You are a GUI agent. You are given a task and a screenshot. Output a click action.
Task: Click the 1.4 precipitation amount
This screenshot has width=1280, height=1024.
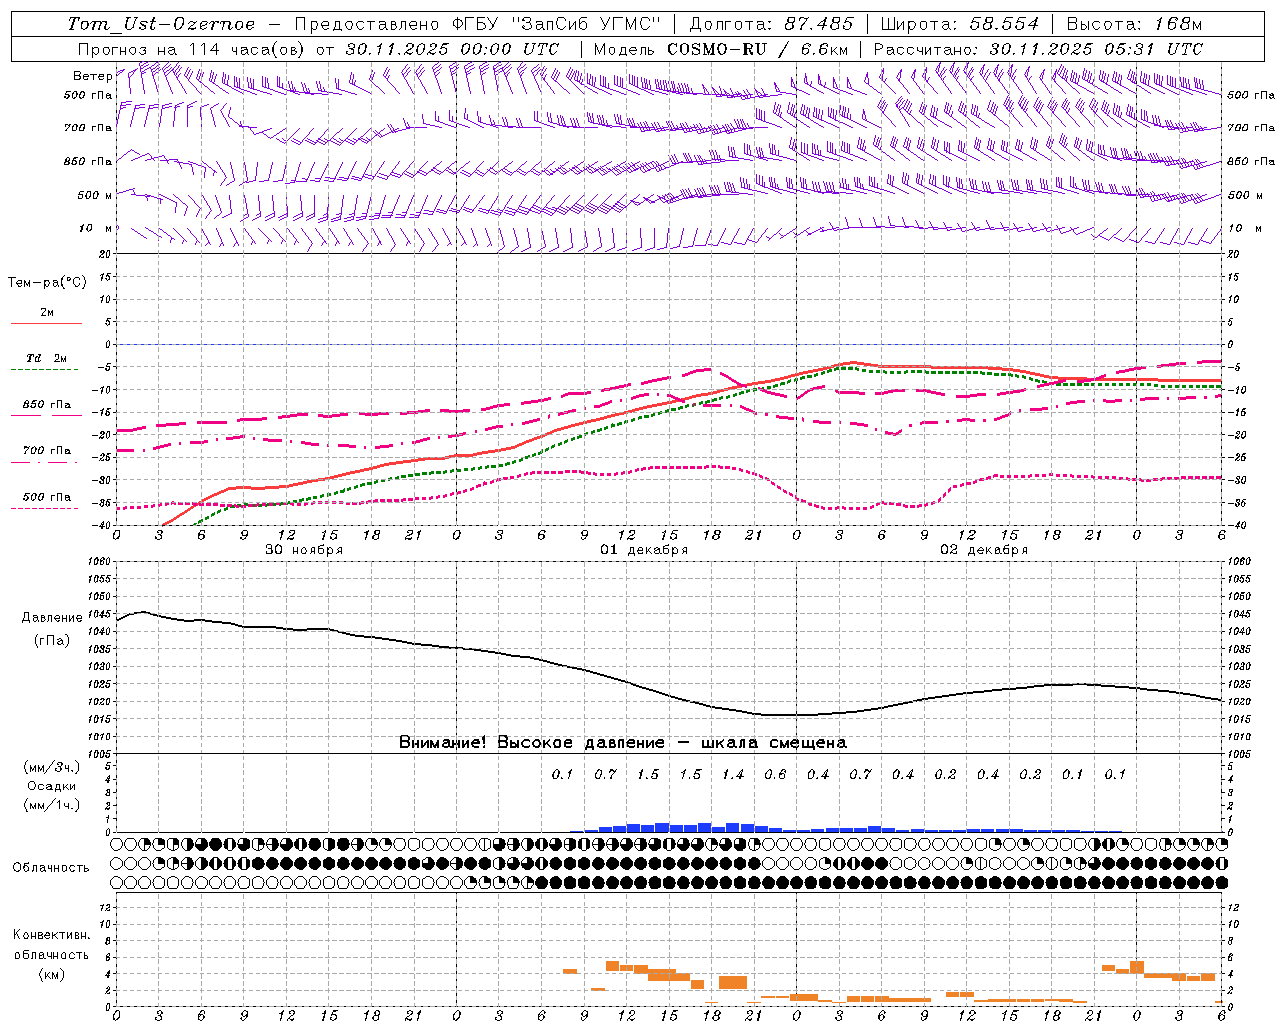click(733, 774)
